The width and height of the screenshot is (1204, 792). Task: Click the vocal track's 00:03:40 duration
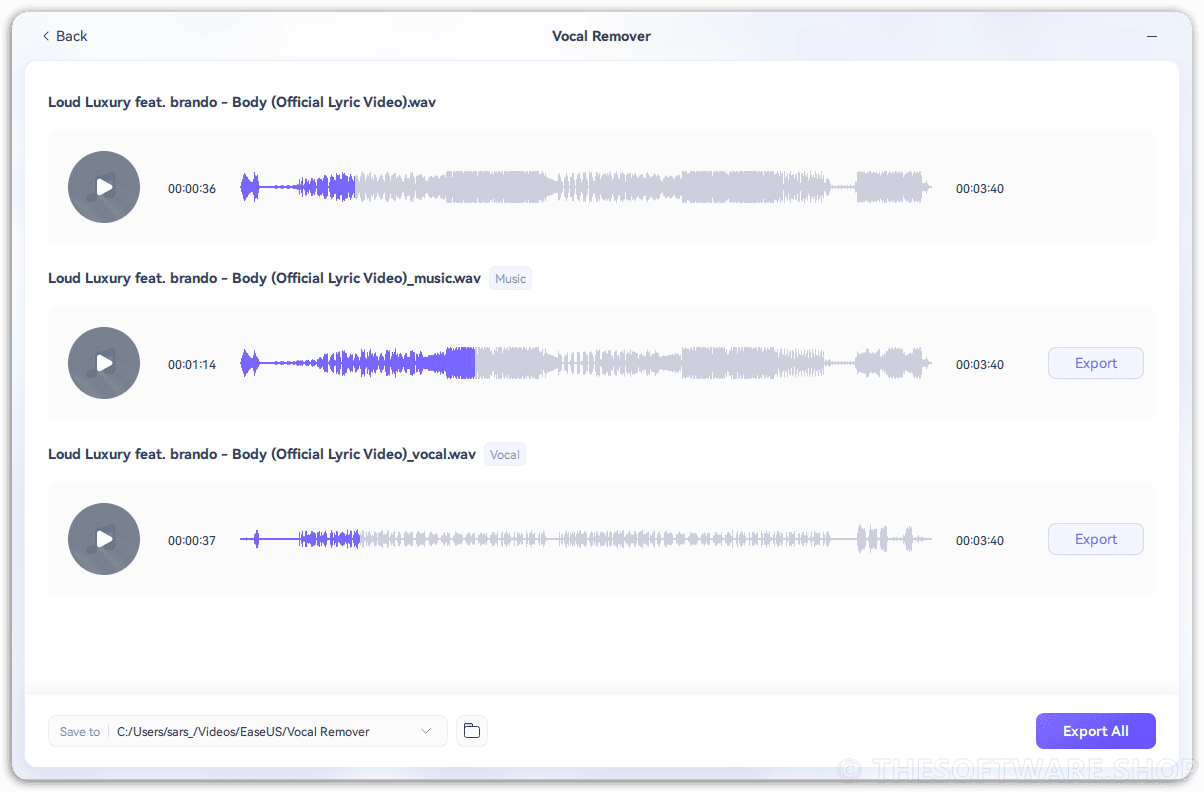(x=980, y=541)
